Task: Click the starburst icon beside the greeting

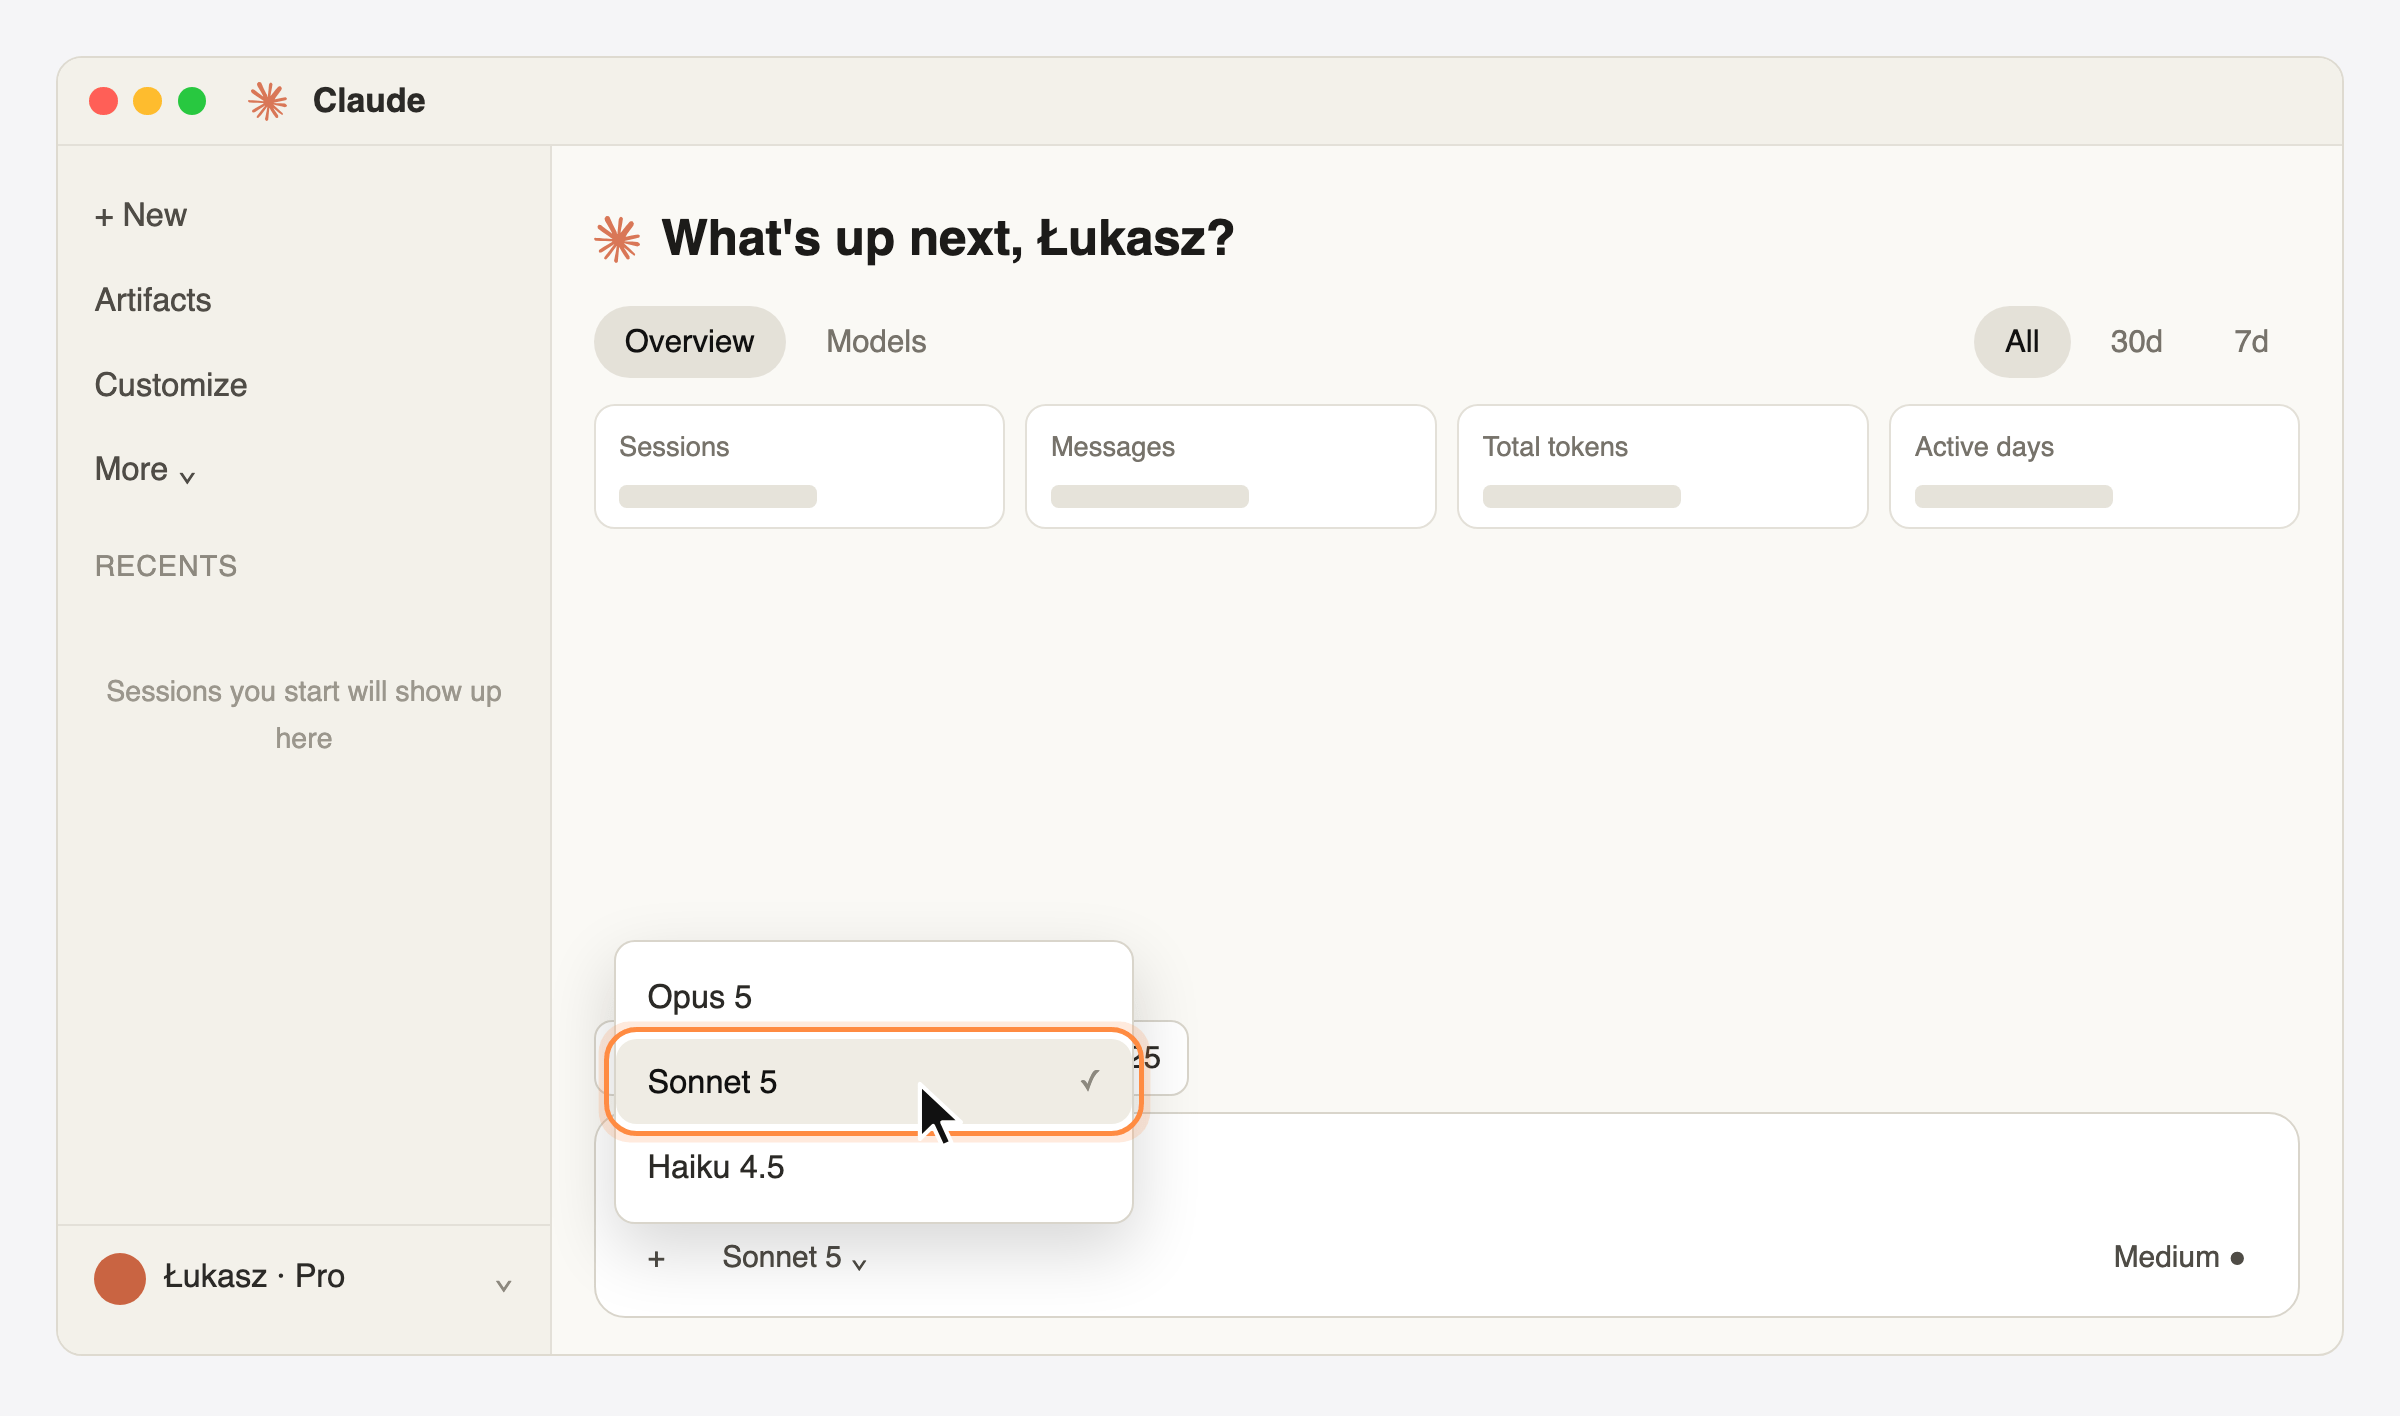Action: [617, 239]
